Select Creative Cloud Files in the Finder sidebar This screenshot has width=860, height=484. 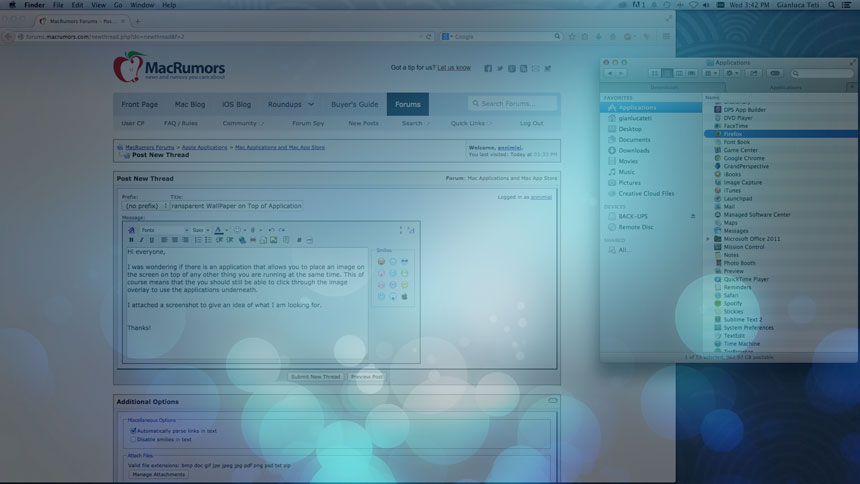[646, 193]
